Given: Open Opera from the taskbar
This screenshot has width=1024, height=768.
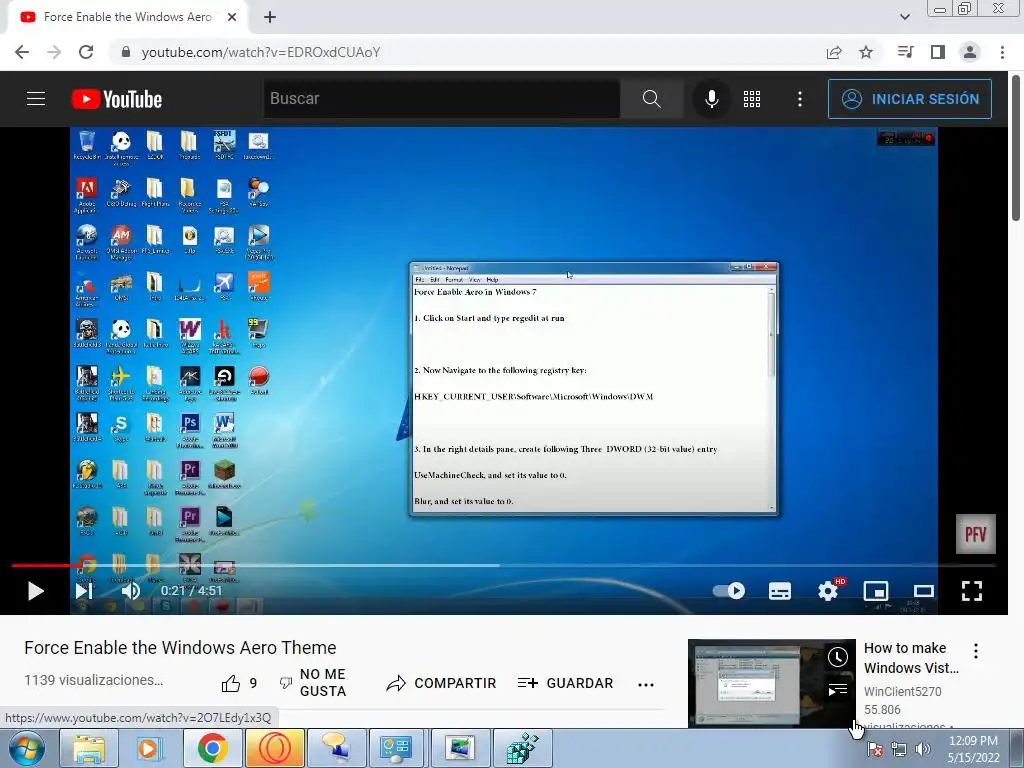Looking at the screenshot, I should pos(274,748).
